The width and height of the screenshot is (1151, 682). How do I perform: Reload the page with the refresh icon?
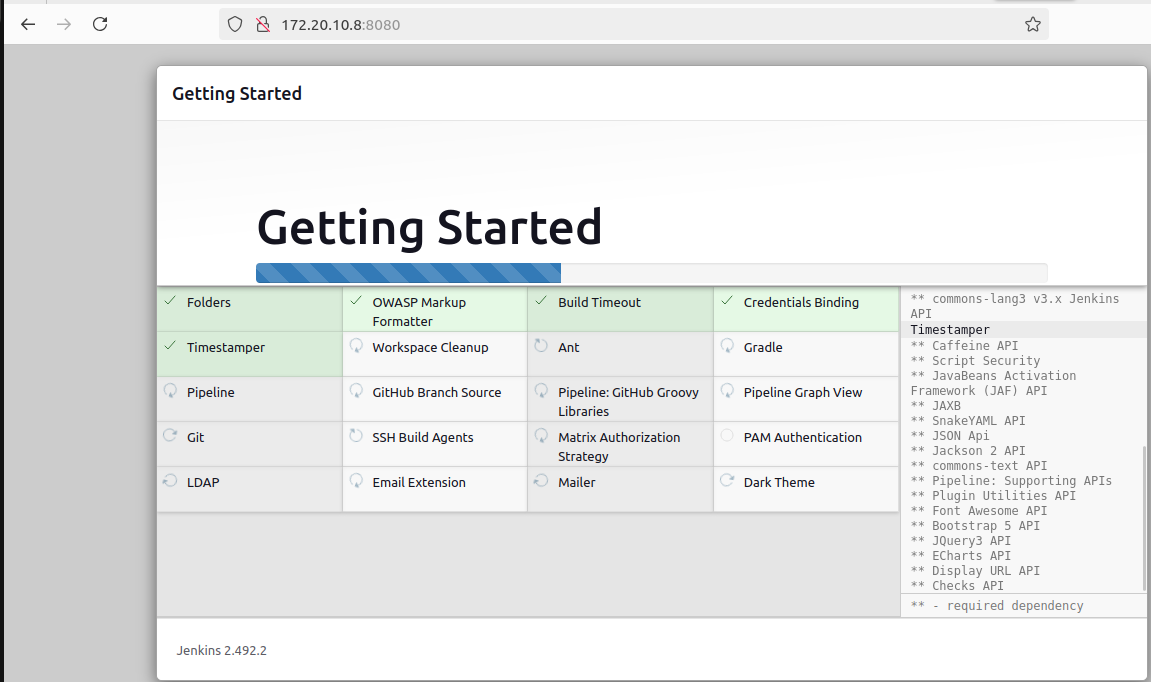(x=100, y=24)
